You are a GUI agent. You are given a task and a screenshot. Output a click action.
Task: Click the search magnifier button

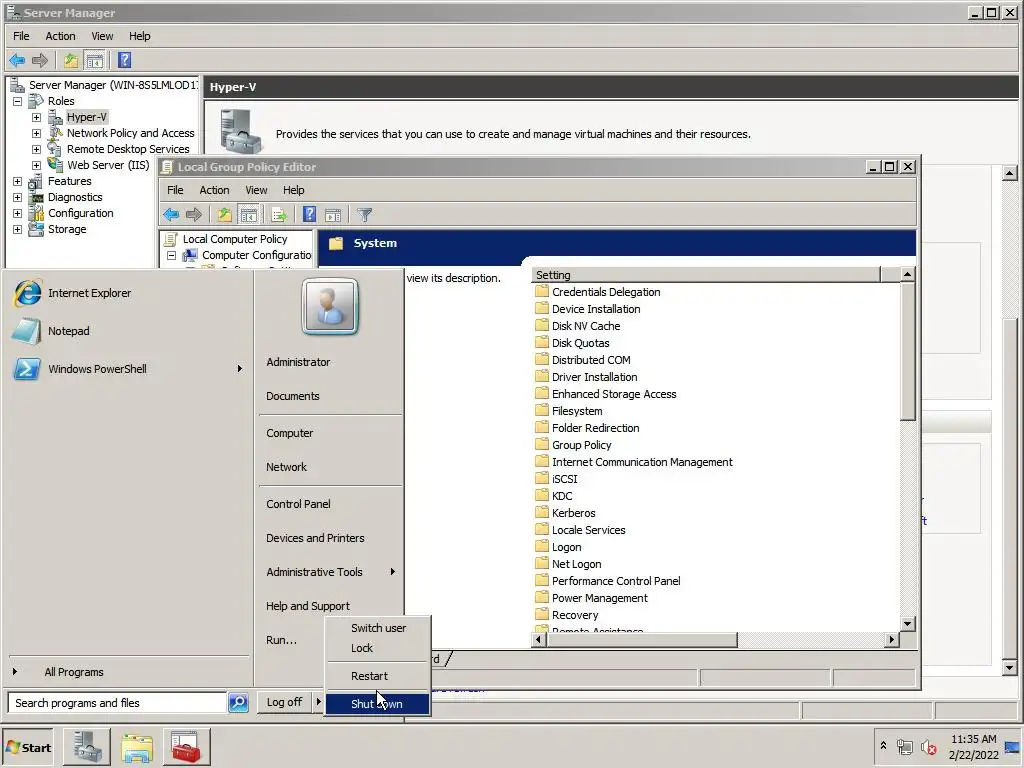tap(238, 703)
